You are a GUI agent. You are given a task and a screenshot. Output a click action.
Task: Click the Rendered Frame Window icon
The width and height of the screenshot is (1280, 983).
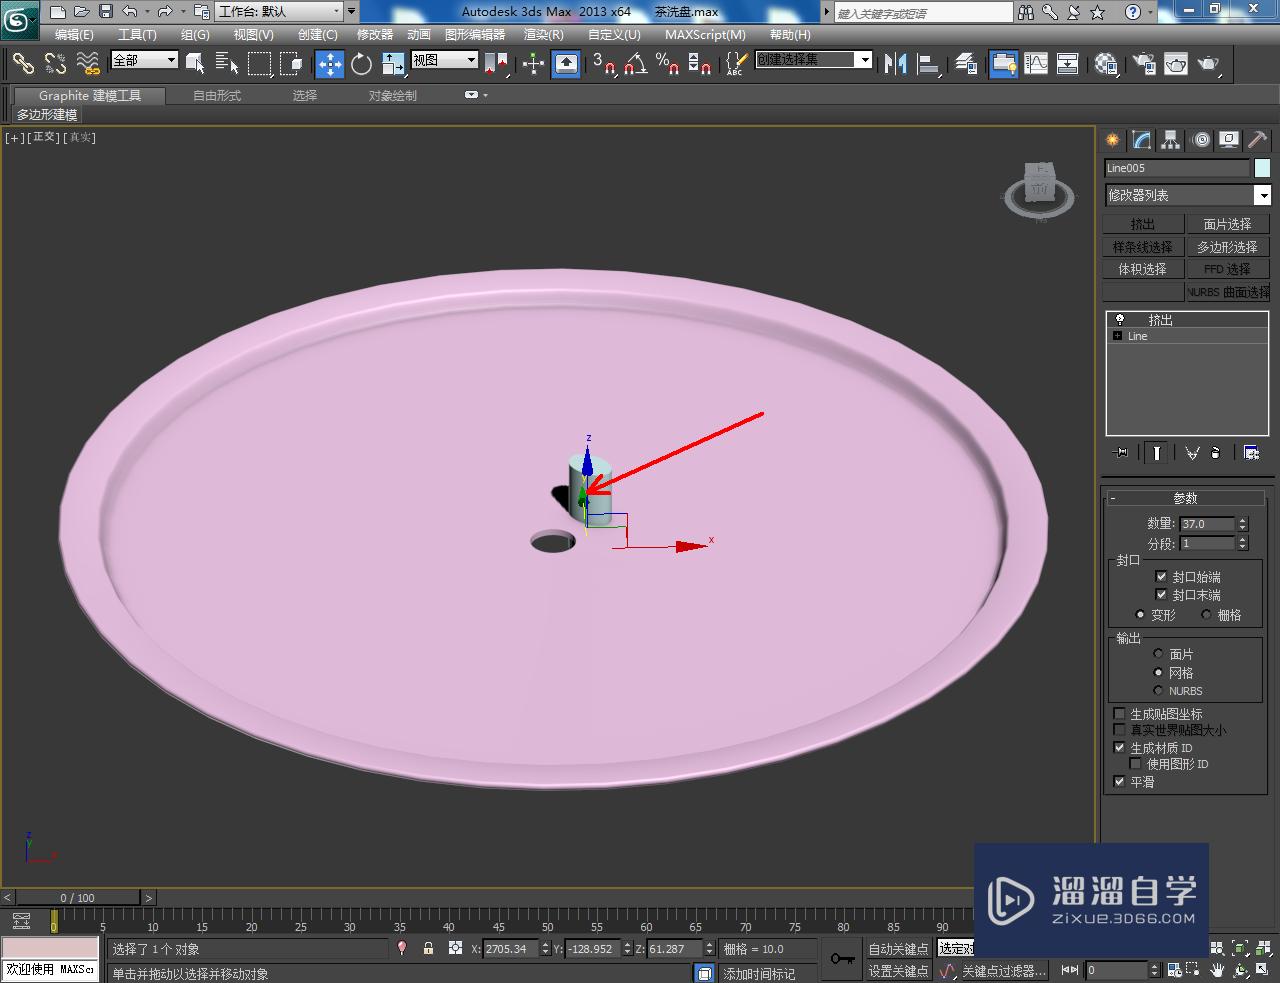point(1176,64)
